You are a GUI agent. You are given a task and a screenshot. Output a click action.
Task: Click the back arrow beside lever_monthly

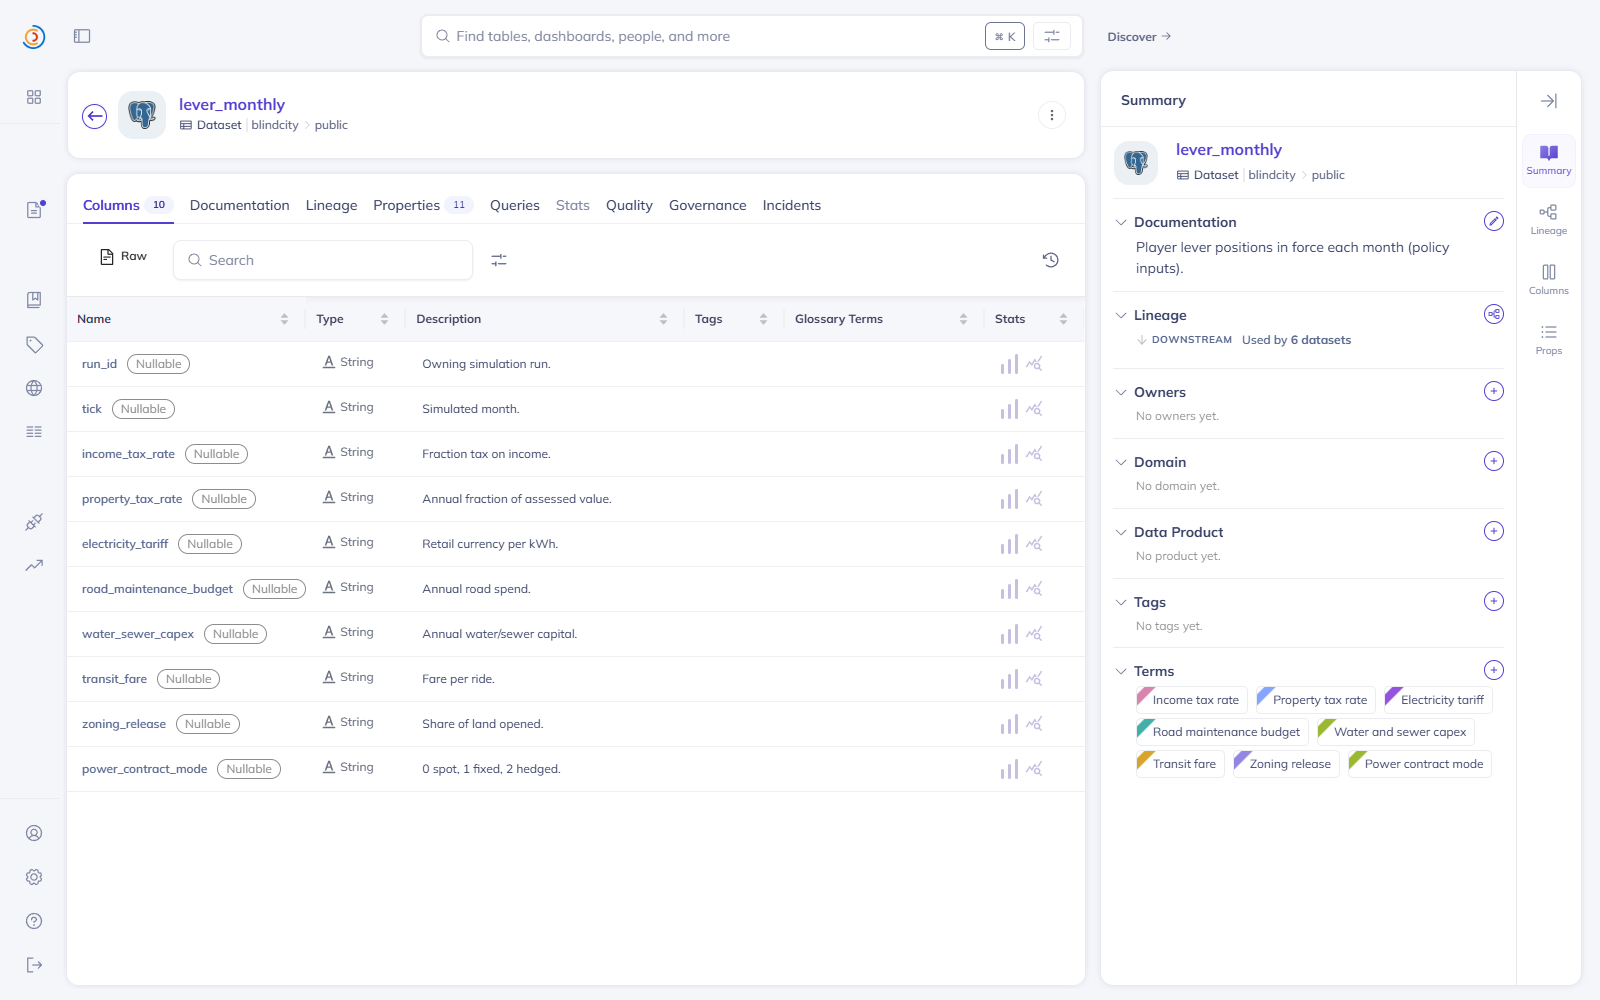(95, 116)
